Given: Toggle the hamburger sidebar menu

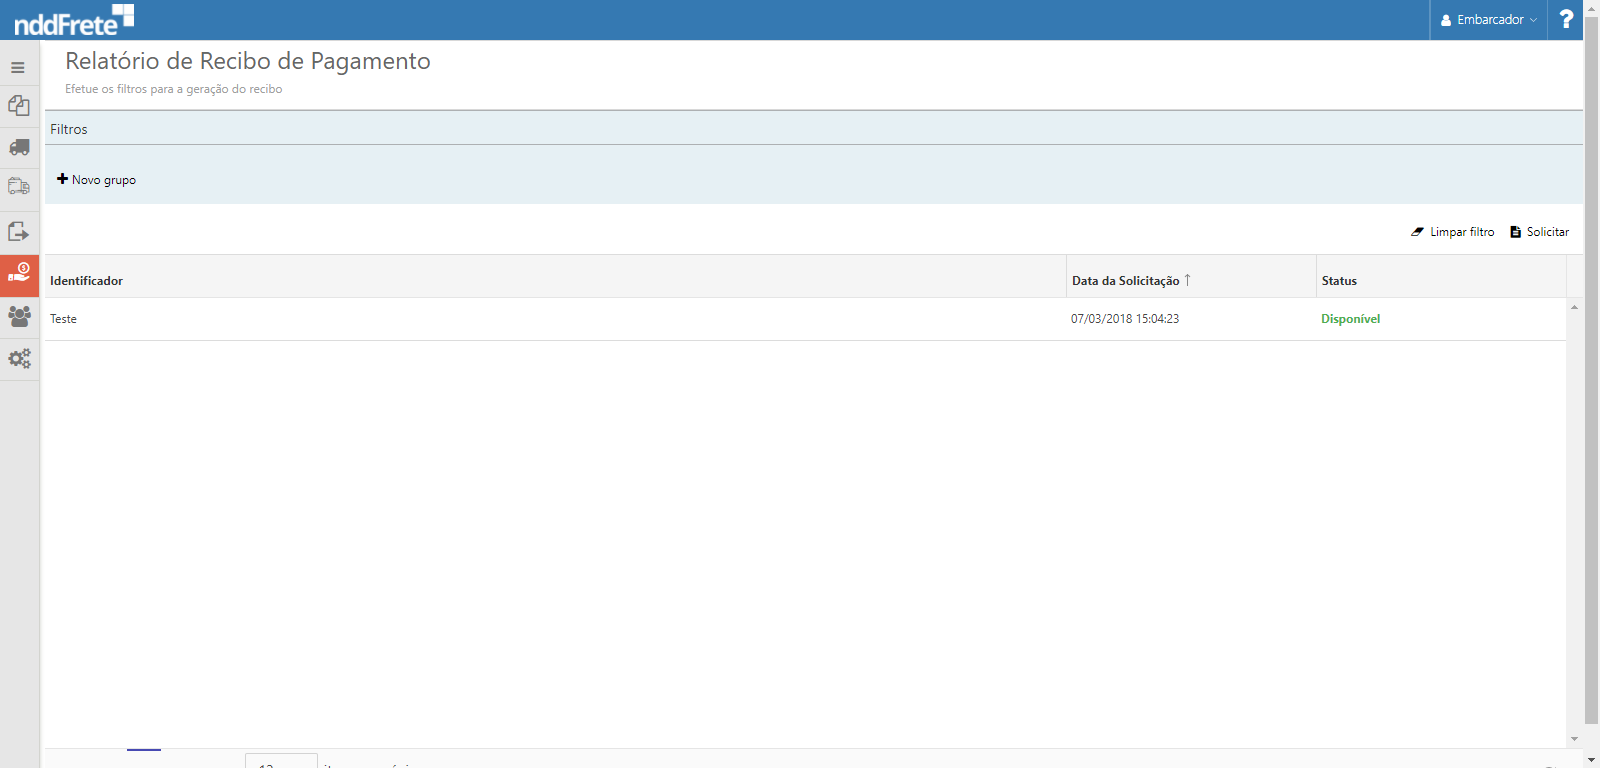Looking at the screenshot, I should pos(18,68).
